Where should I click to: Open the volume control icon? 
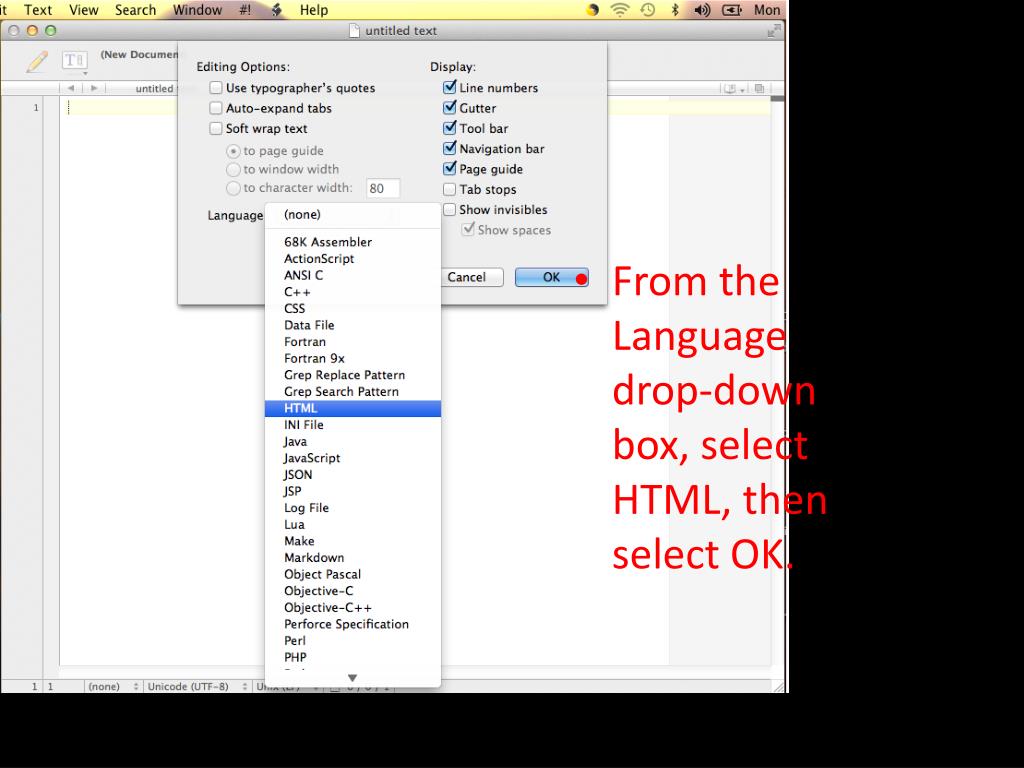[703, 10]
